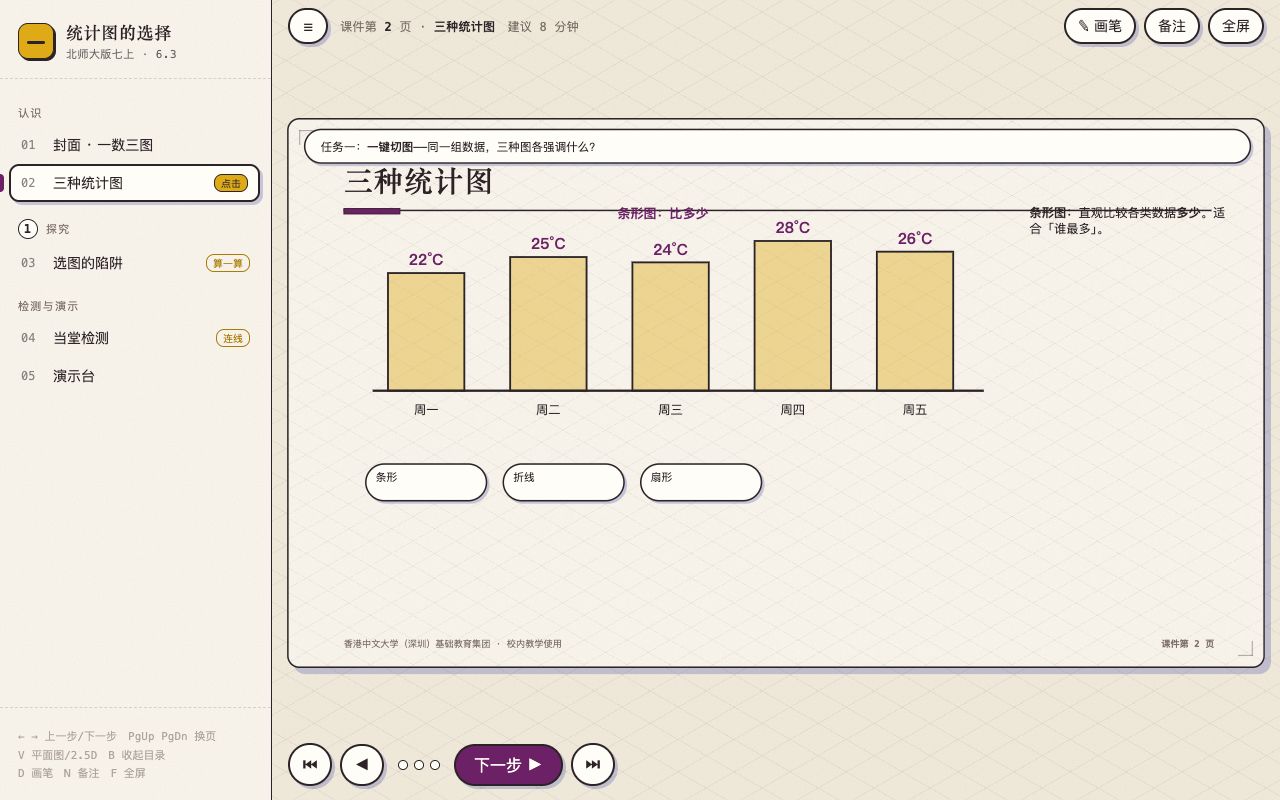Screen dimensions: 1280x800
Task: Open slide 01 封面・一数三图
Action: click(x=135, y=145)
